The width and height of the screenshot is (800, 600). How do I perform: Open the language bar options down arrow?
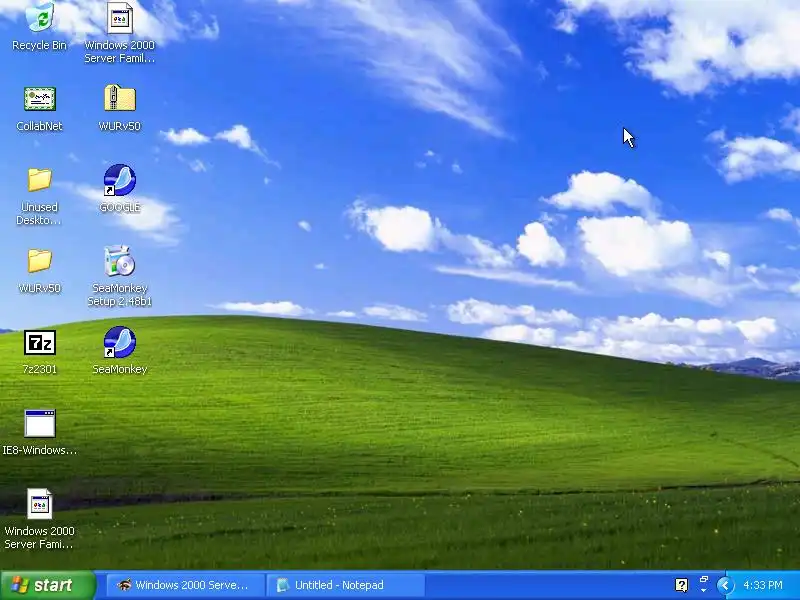click(x=704, y=591)
